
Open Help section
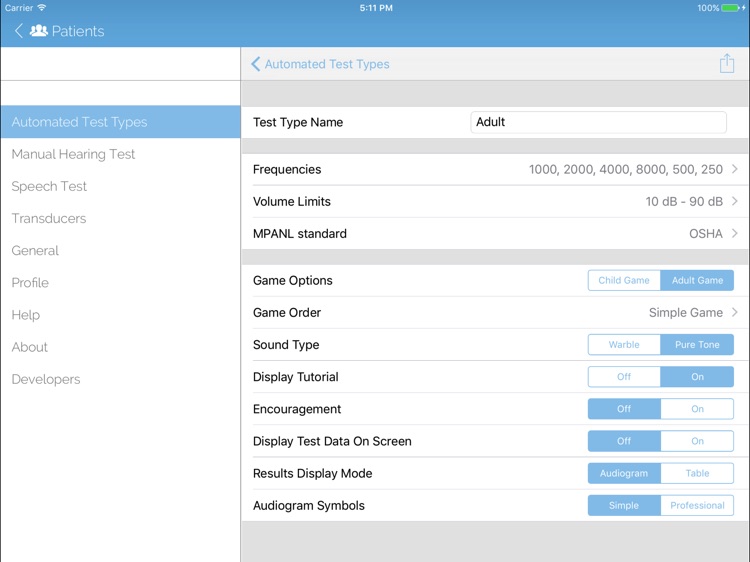(x=121, y=315)
